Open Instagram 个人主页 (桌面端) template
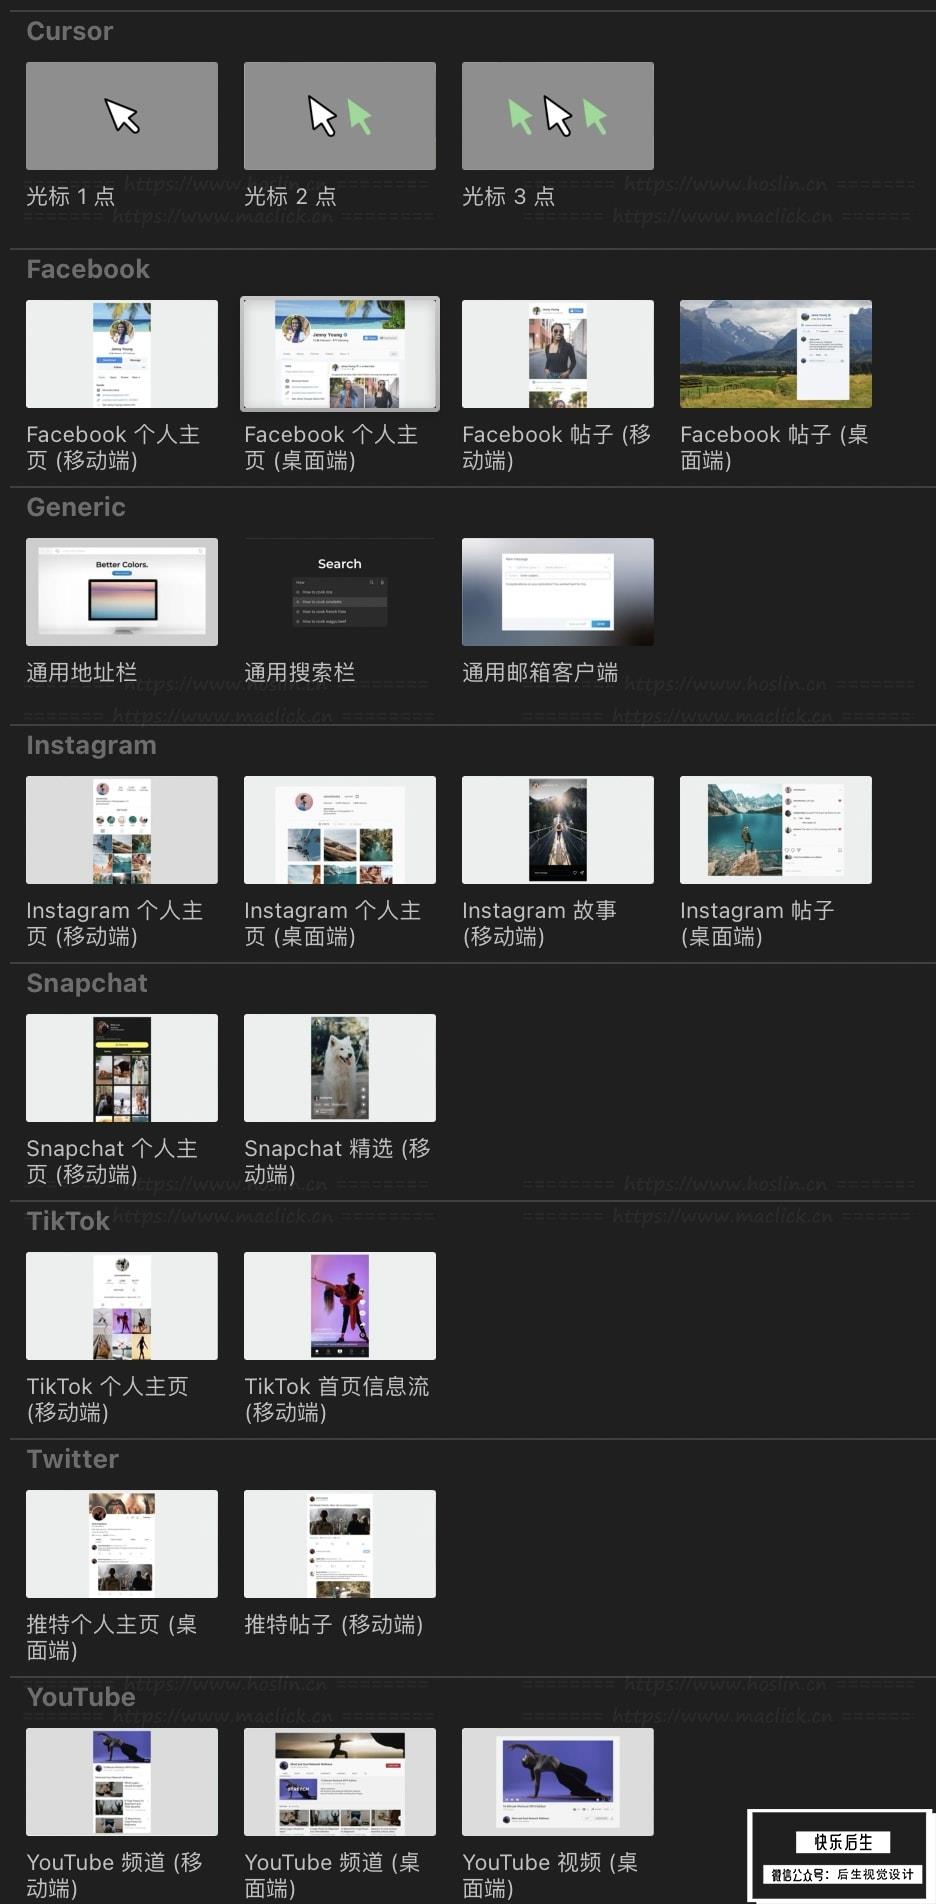 (x=340, y=830)
